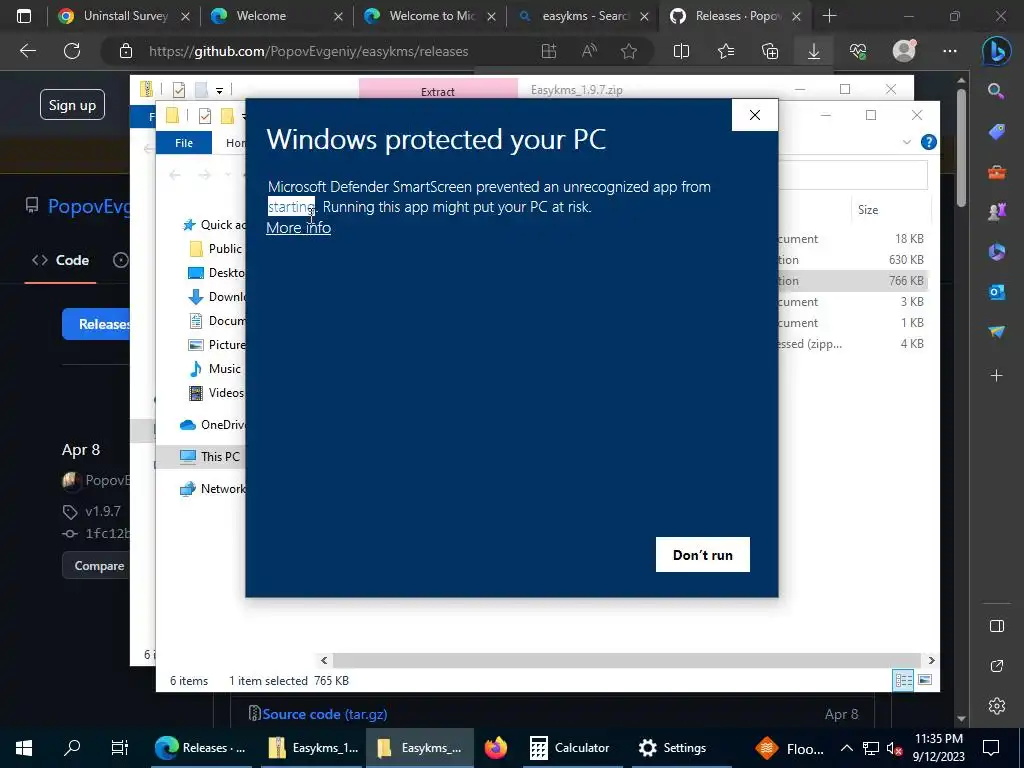Toggle Read aloud in address bar

589,51
